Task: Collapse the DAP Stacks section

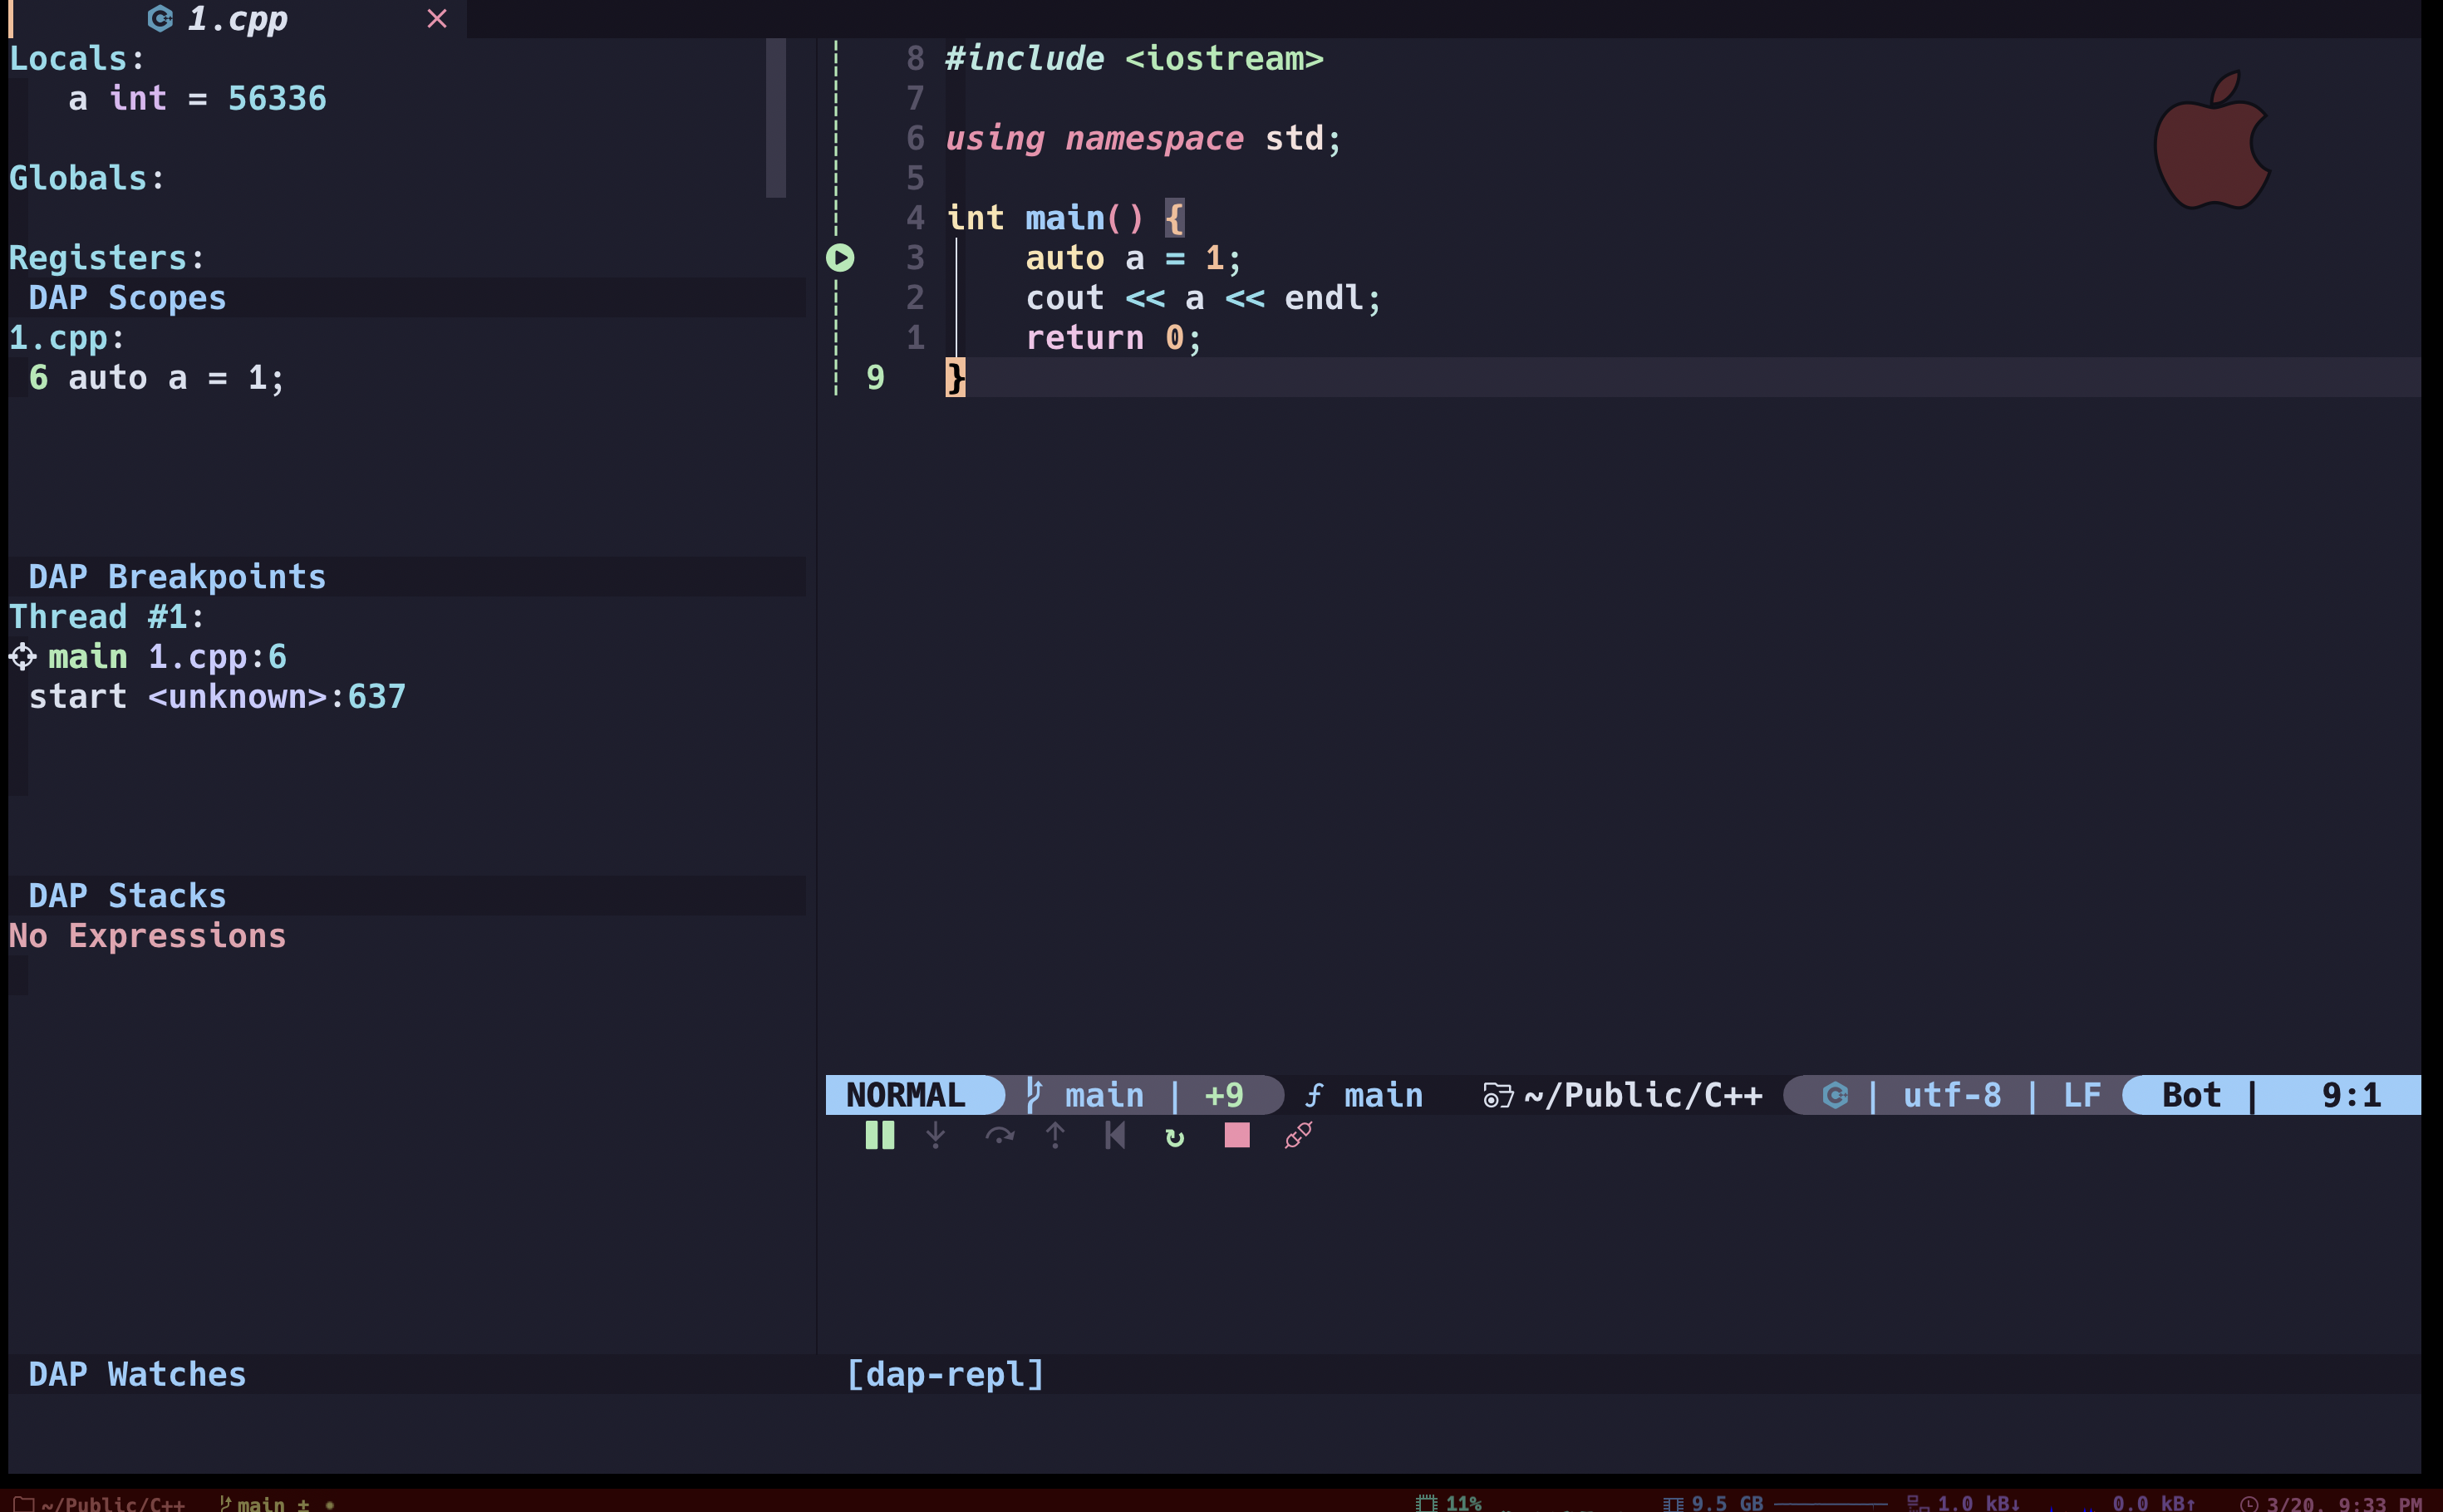Action: (x=127, y=895)
